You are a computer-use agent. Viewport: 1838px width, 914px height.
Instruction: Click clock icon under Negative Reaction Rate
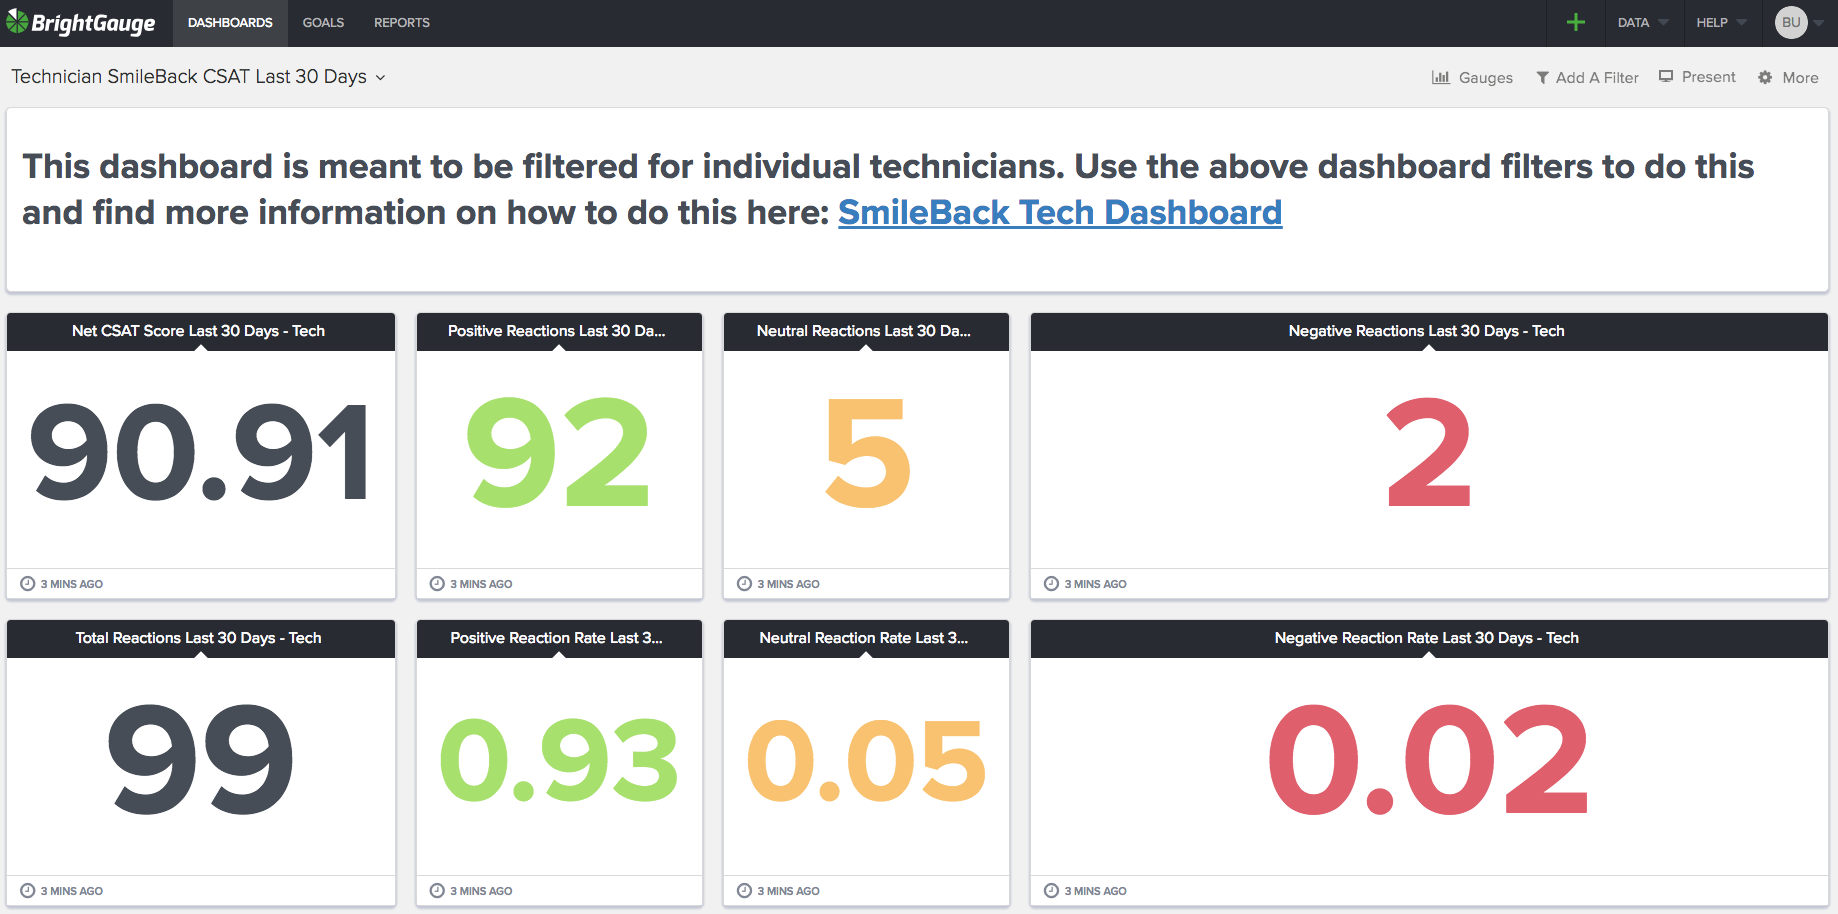[1051, 891]
